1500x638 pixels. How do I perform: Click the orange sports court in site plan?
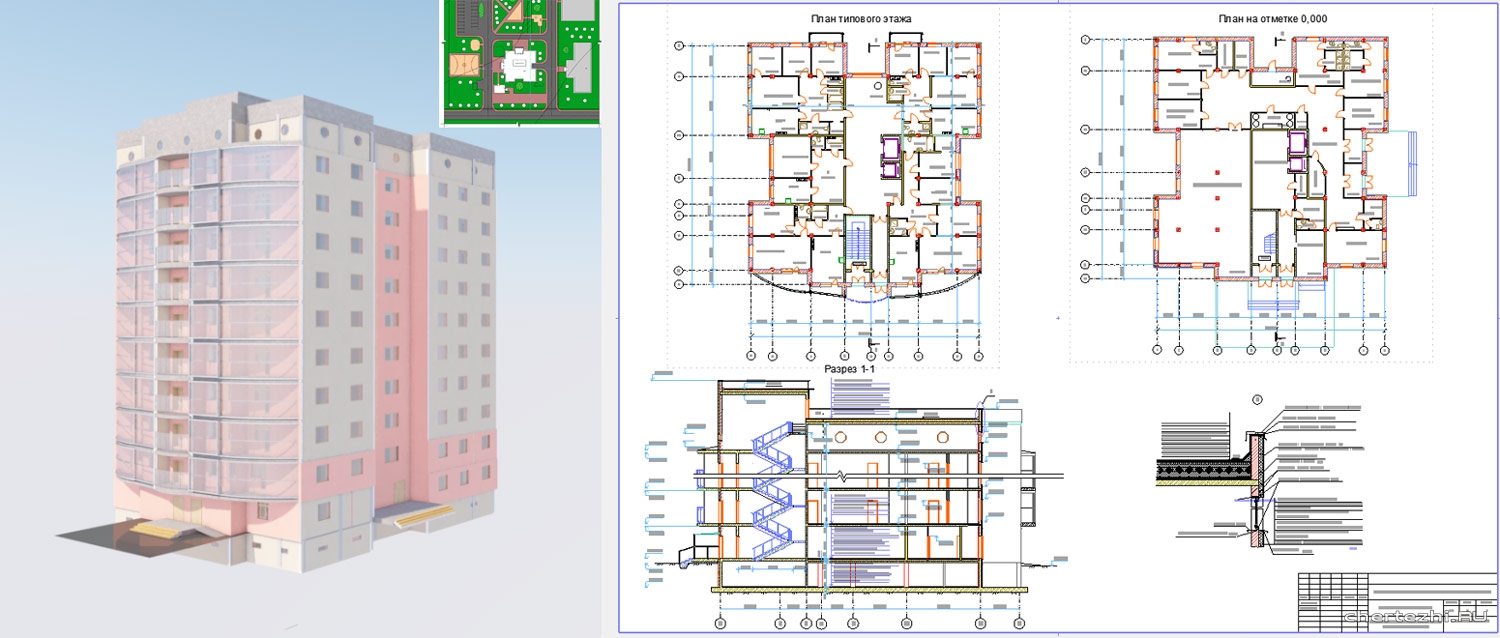coord(463,64)
